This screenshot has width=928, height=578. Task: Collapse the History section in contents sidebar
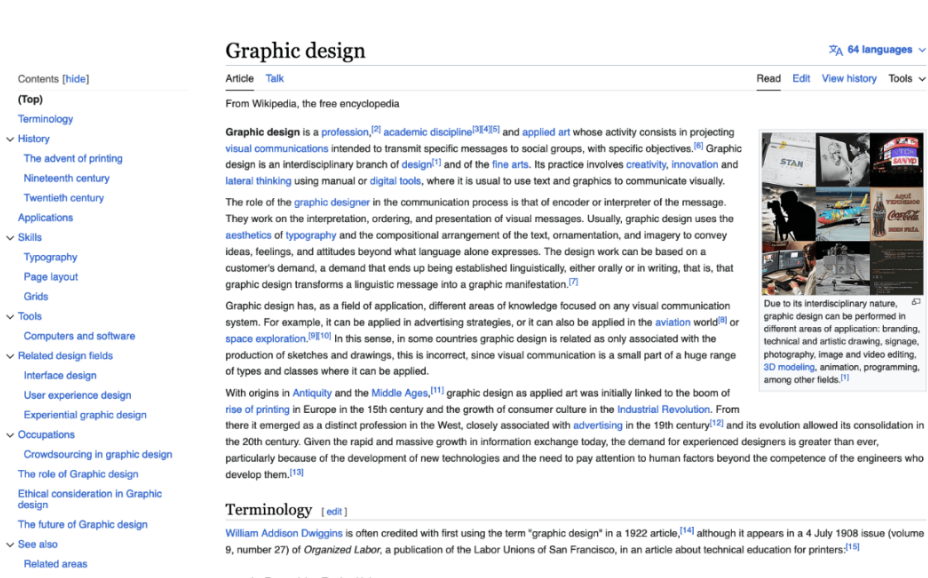click(10, 139)
